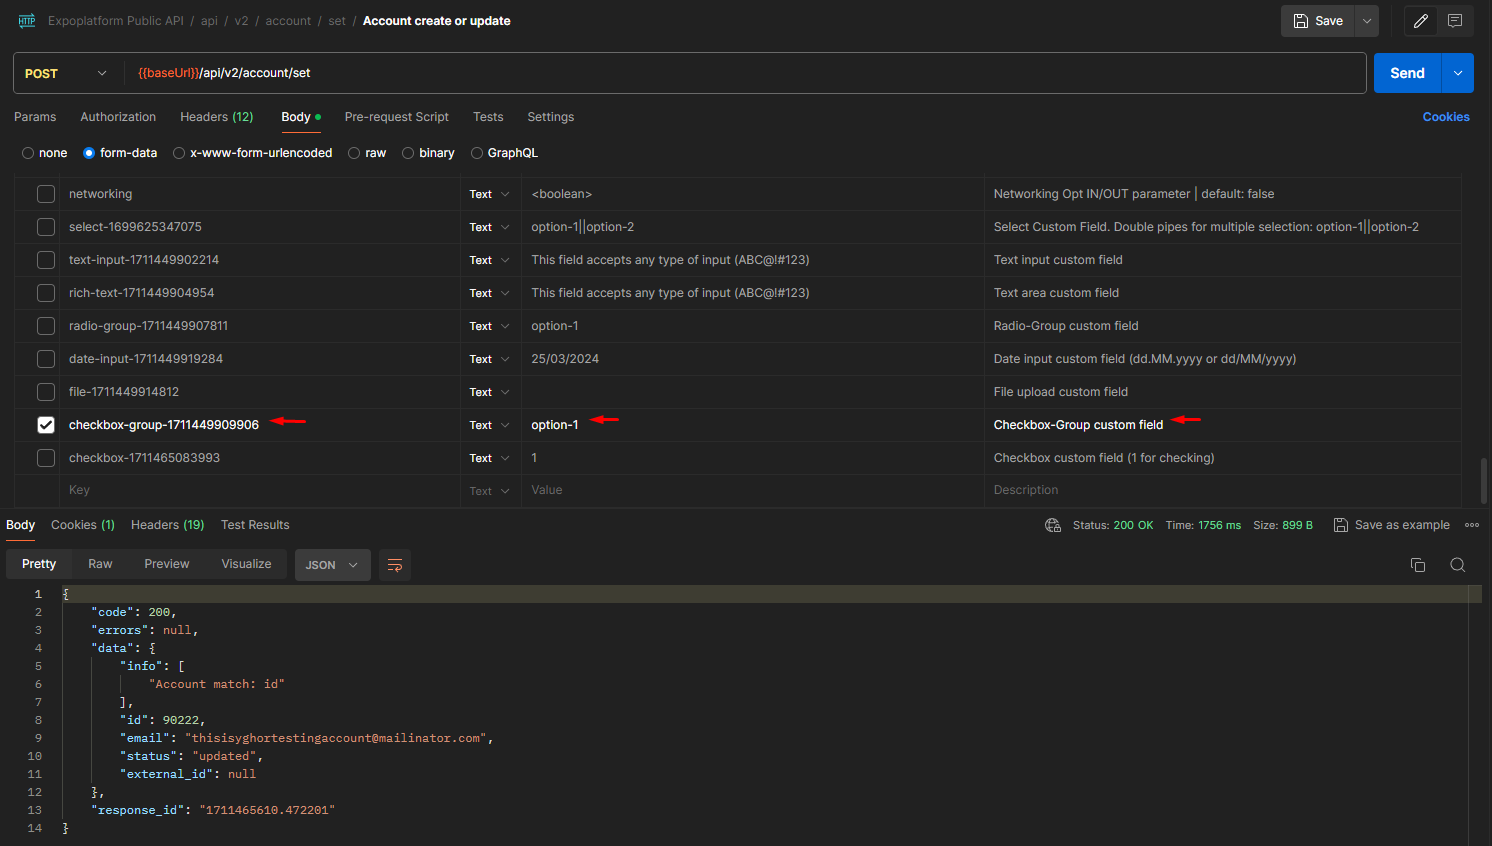Open comments using the comment icon
Image resolution: width=1492 pixels, height=846 pixels.
[x=1455, y=21]
